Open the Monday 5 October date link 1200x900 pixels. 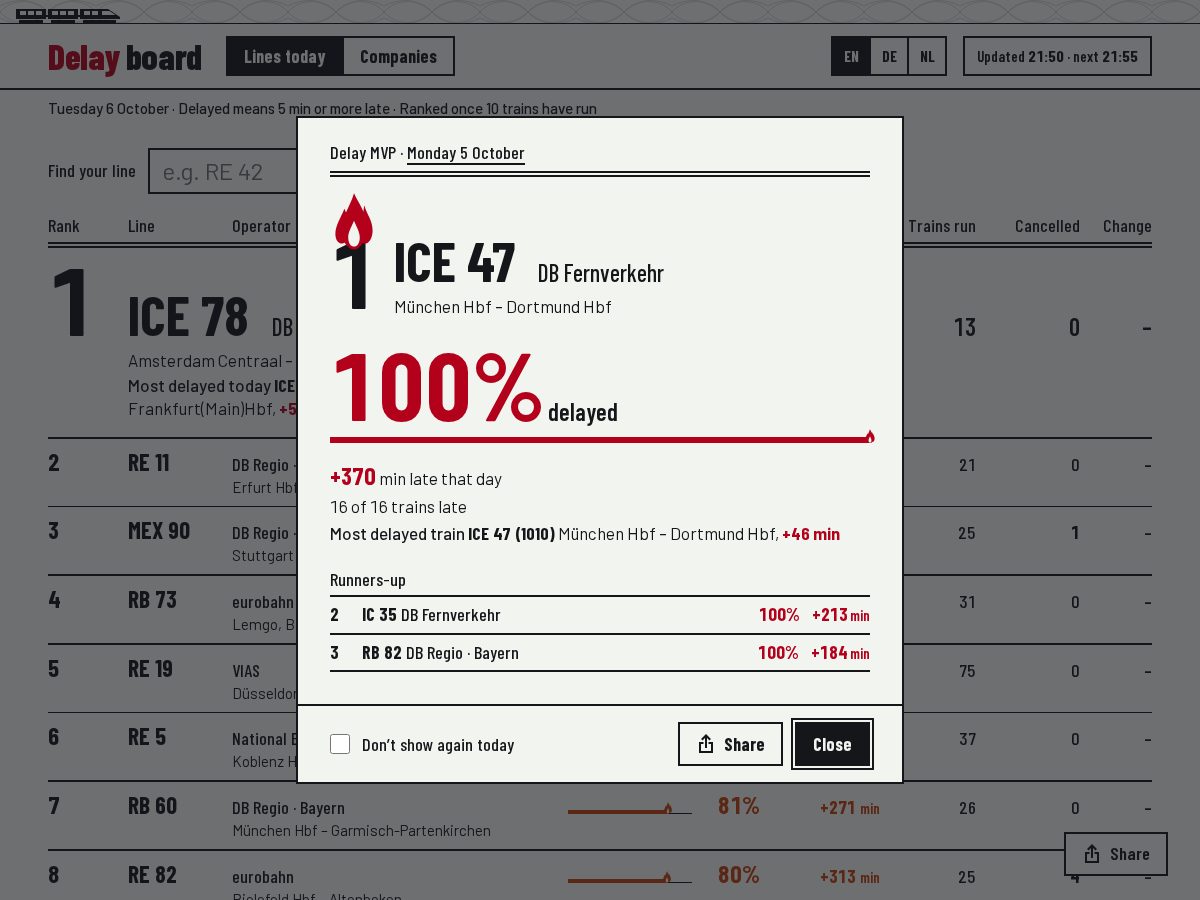(x=466, y=153)
